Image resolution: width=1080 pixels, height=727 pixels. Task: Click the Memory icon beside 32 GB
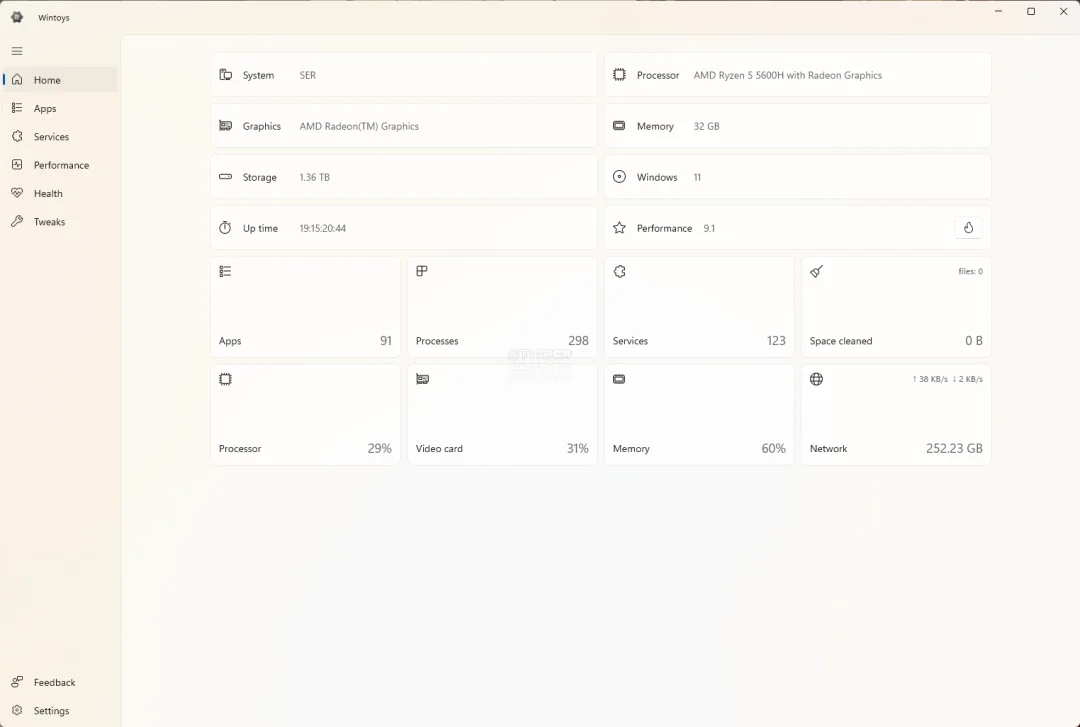click(x=619, y=125)
